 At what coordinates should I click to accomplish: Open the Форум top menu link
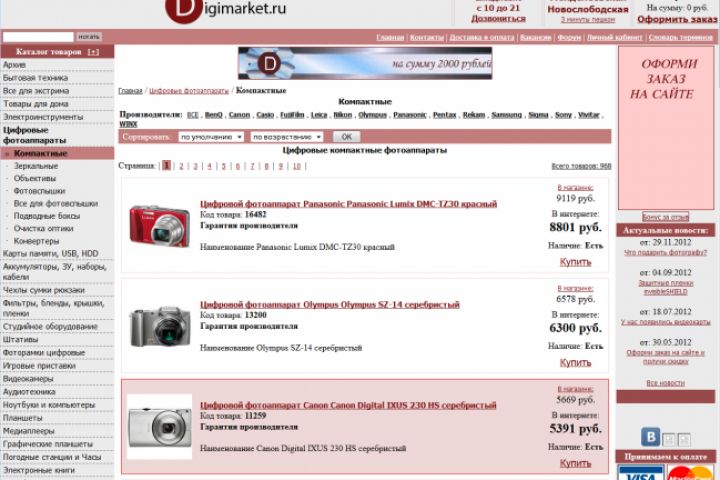[x=569, y=38]
